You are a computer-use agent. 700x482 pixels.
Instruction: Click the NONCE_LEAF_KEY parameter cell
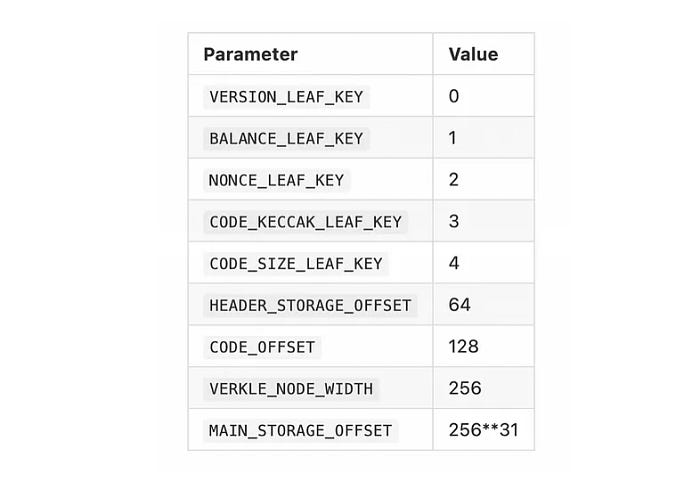click(x=276, y=180)
